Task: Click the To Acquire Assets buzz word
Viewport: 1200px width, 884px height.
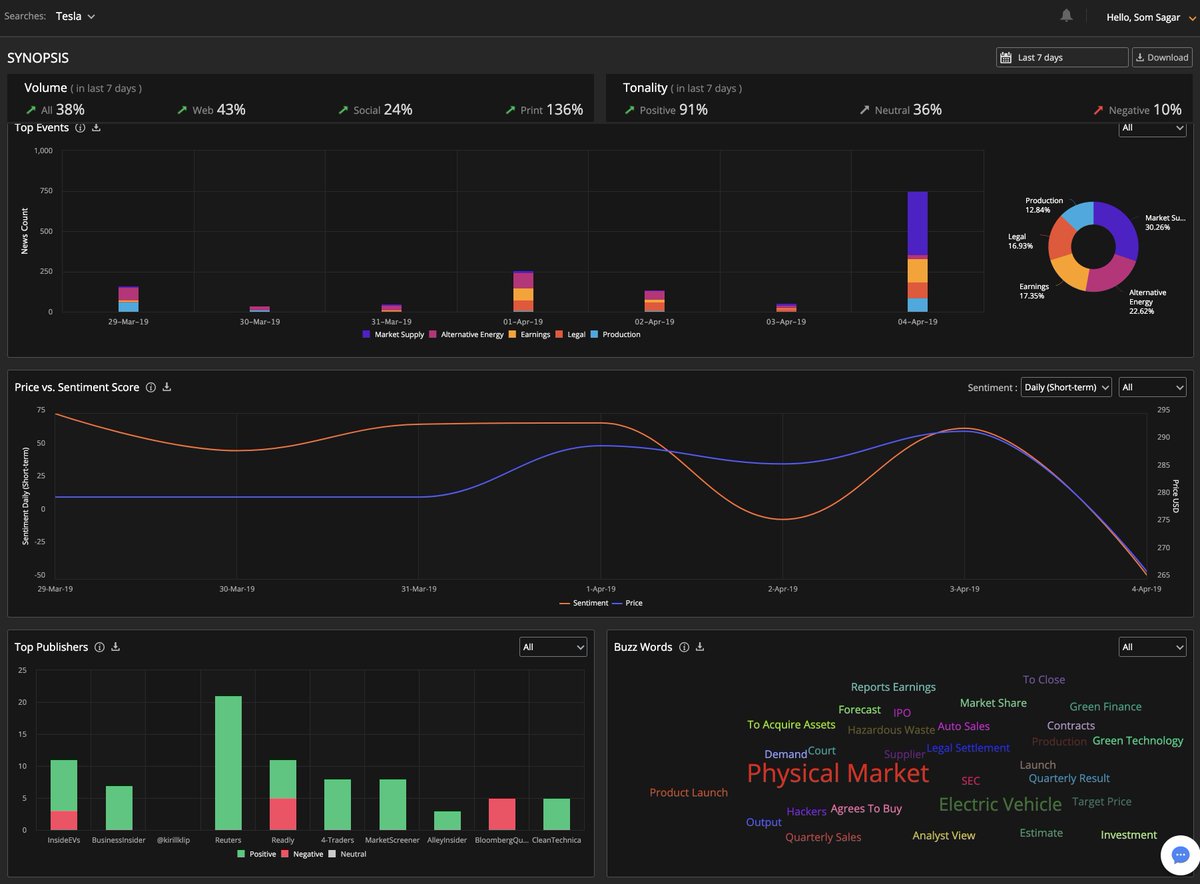Action: point(791,724)
